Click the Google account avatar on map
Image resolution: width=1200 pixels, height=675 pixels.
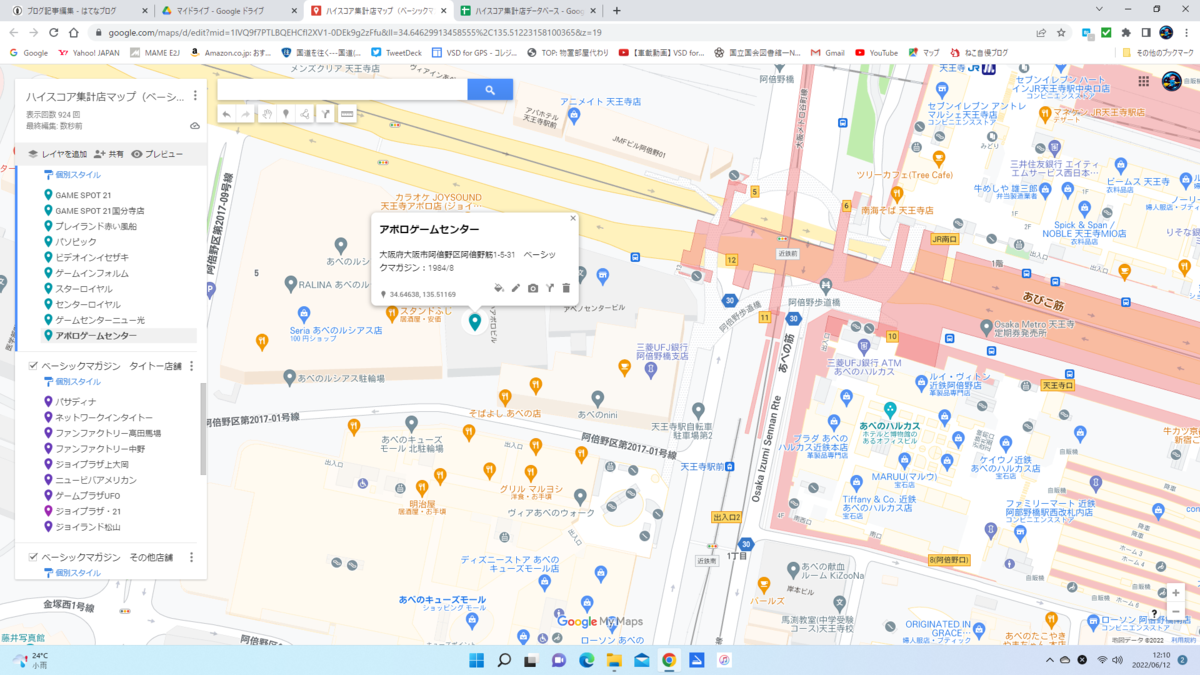click(1172, 82)
